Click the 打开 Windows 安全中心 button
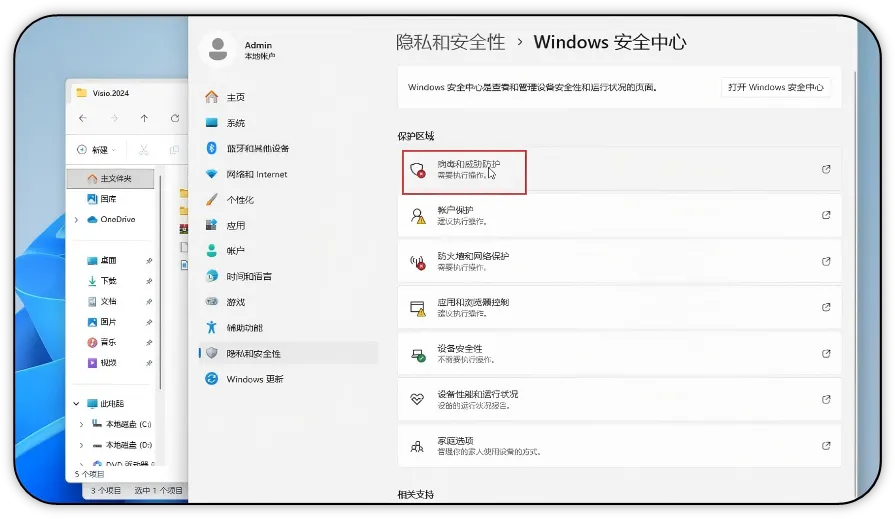 (x=776, y=87)
